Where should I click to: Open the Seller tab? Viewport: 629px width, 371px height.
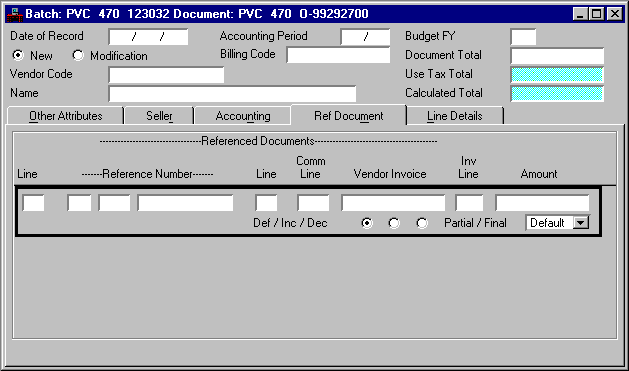pos(159,116)
